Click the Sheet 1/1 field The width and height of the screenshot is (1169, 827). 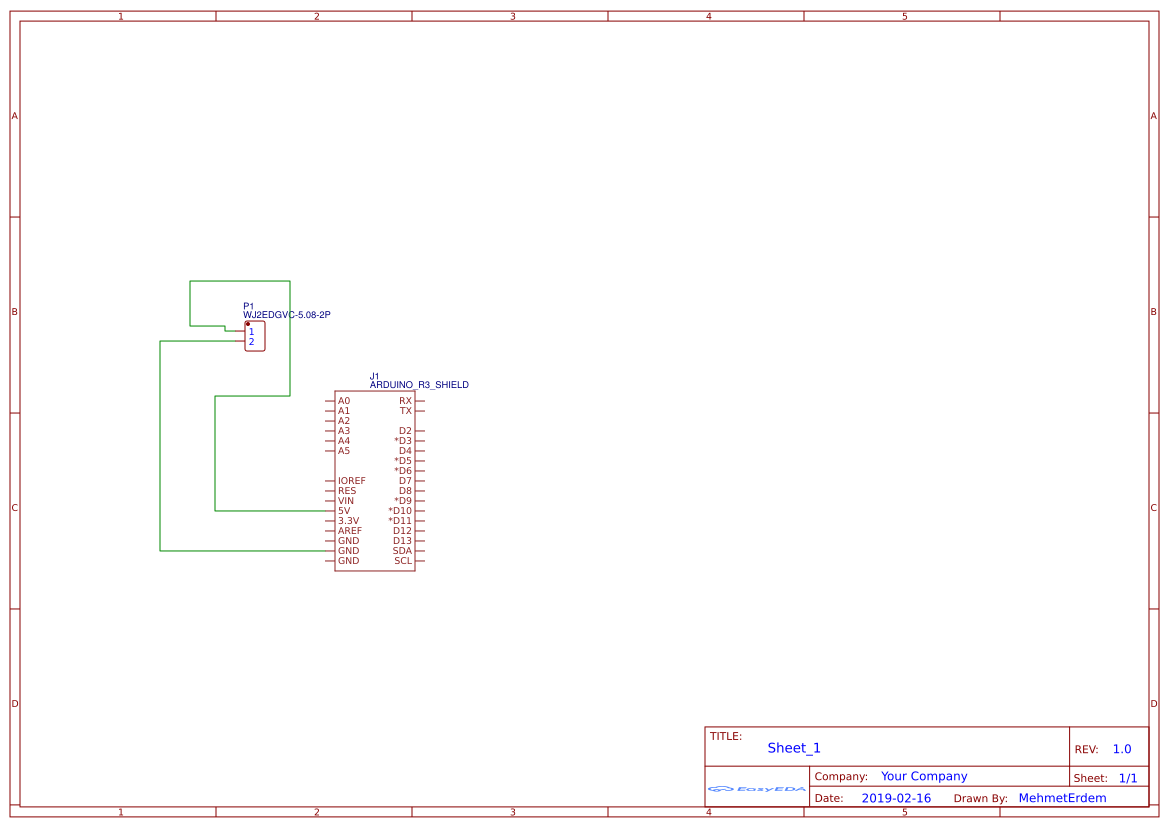click(1128, 777)
